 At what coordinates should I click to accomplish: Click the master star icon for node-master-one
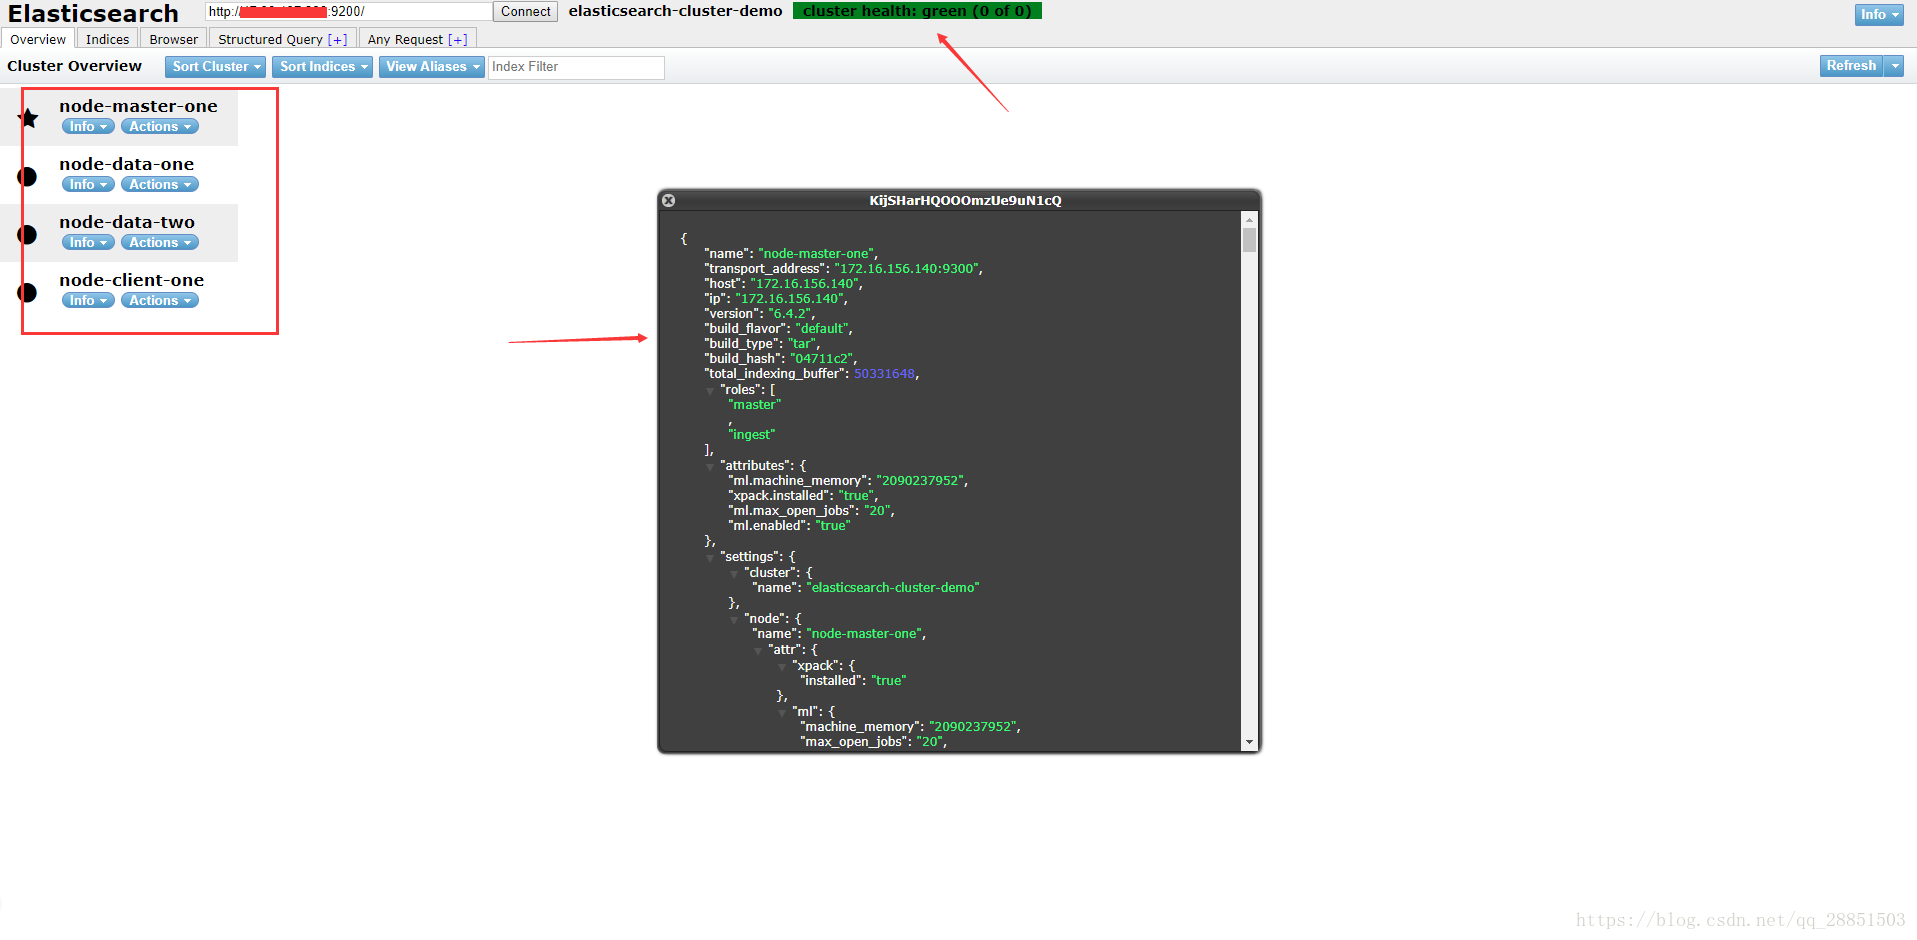click(x=28, y=118)
